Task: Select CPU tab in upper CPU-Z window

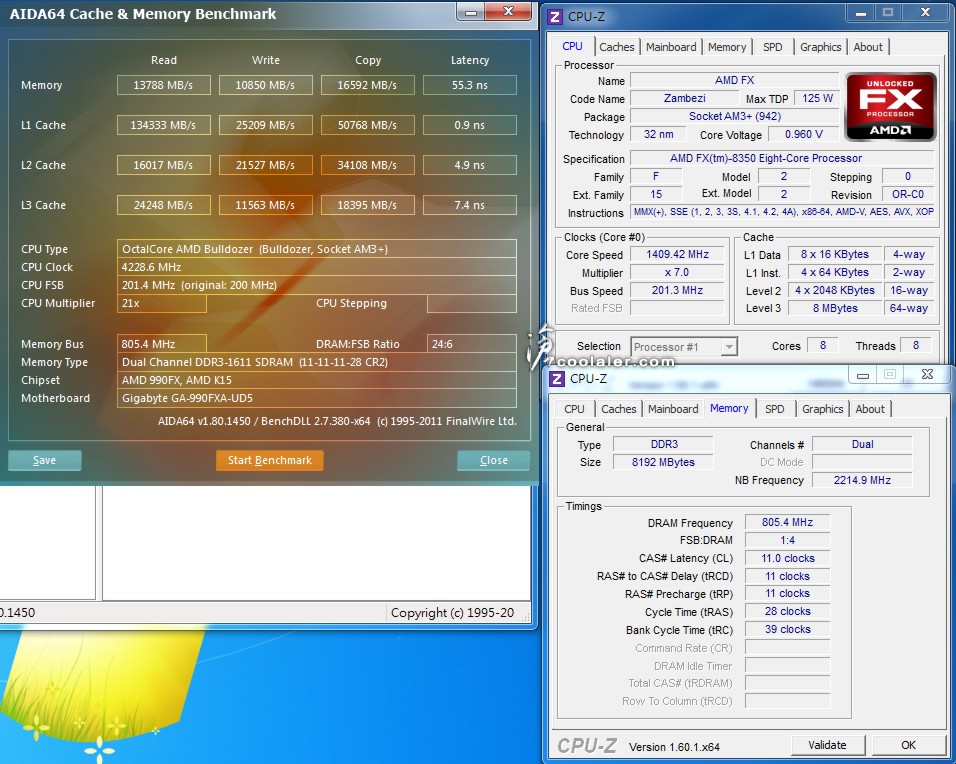Action: 573,46
